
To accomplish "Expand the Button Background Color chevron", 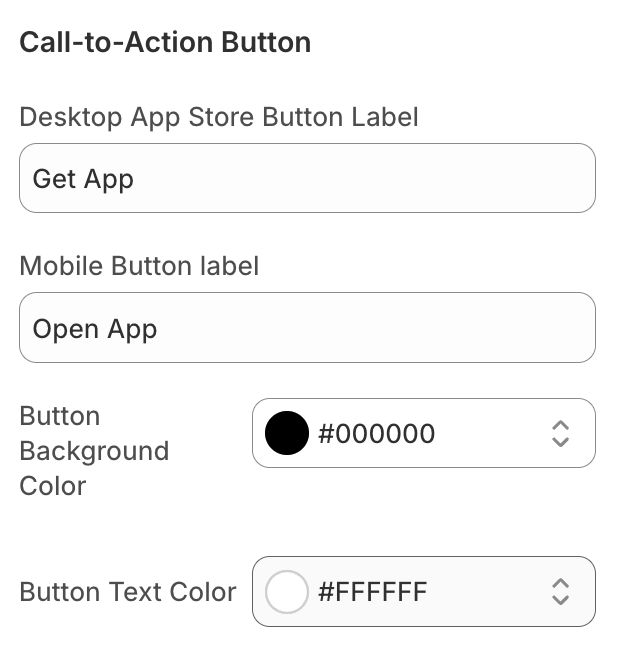I will tap(560, 433).
